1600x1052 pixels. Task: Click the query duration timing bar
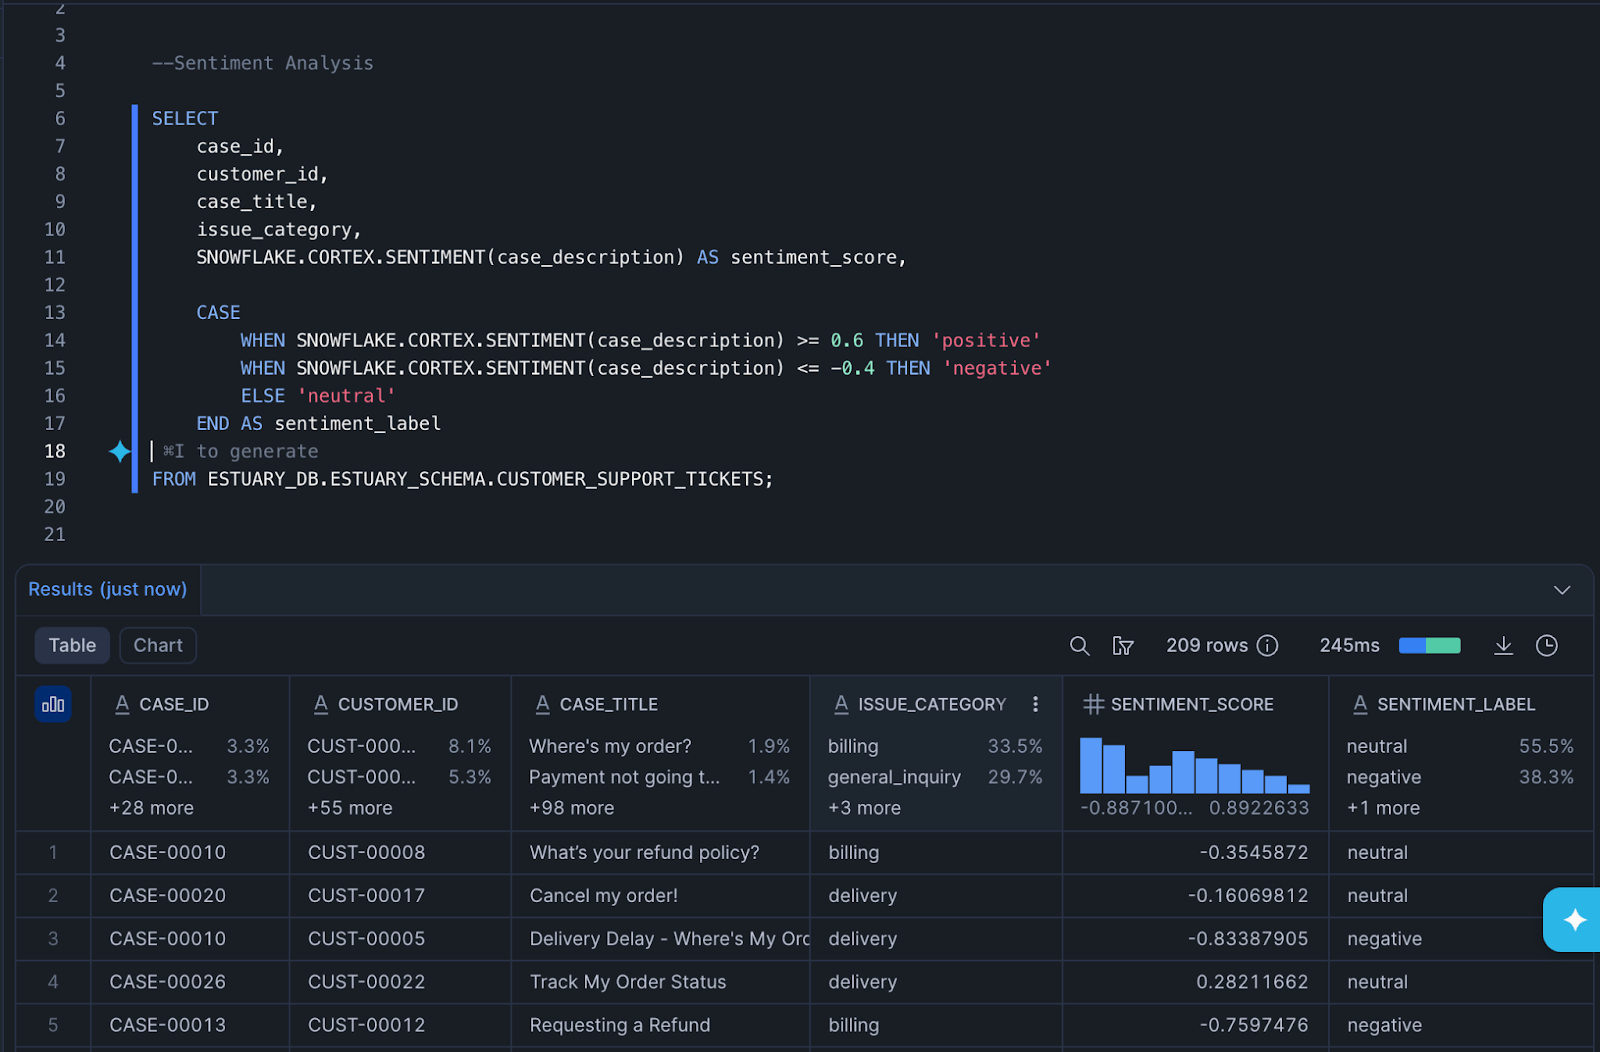[x=1429, y=646]
